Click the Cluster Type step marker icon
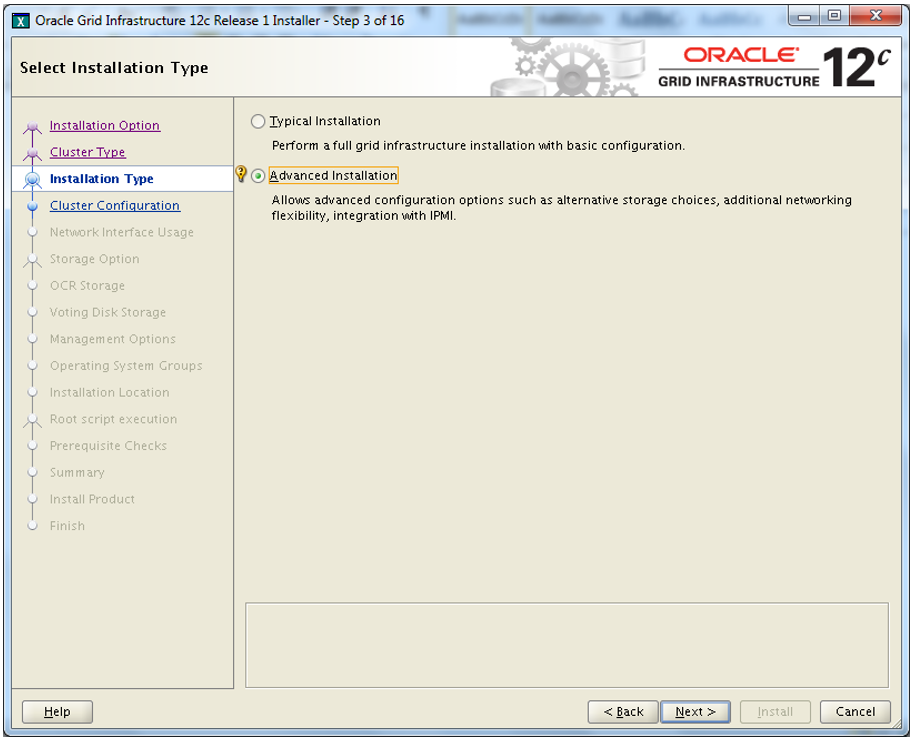 (x=33, y=154)
